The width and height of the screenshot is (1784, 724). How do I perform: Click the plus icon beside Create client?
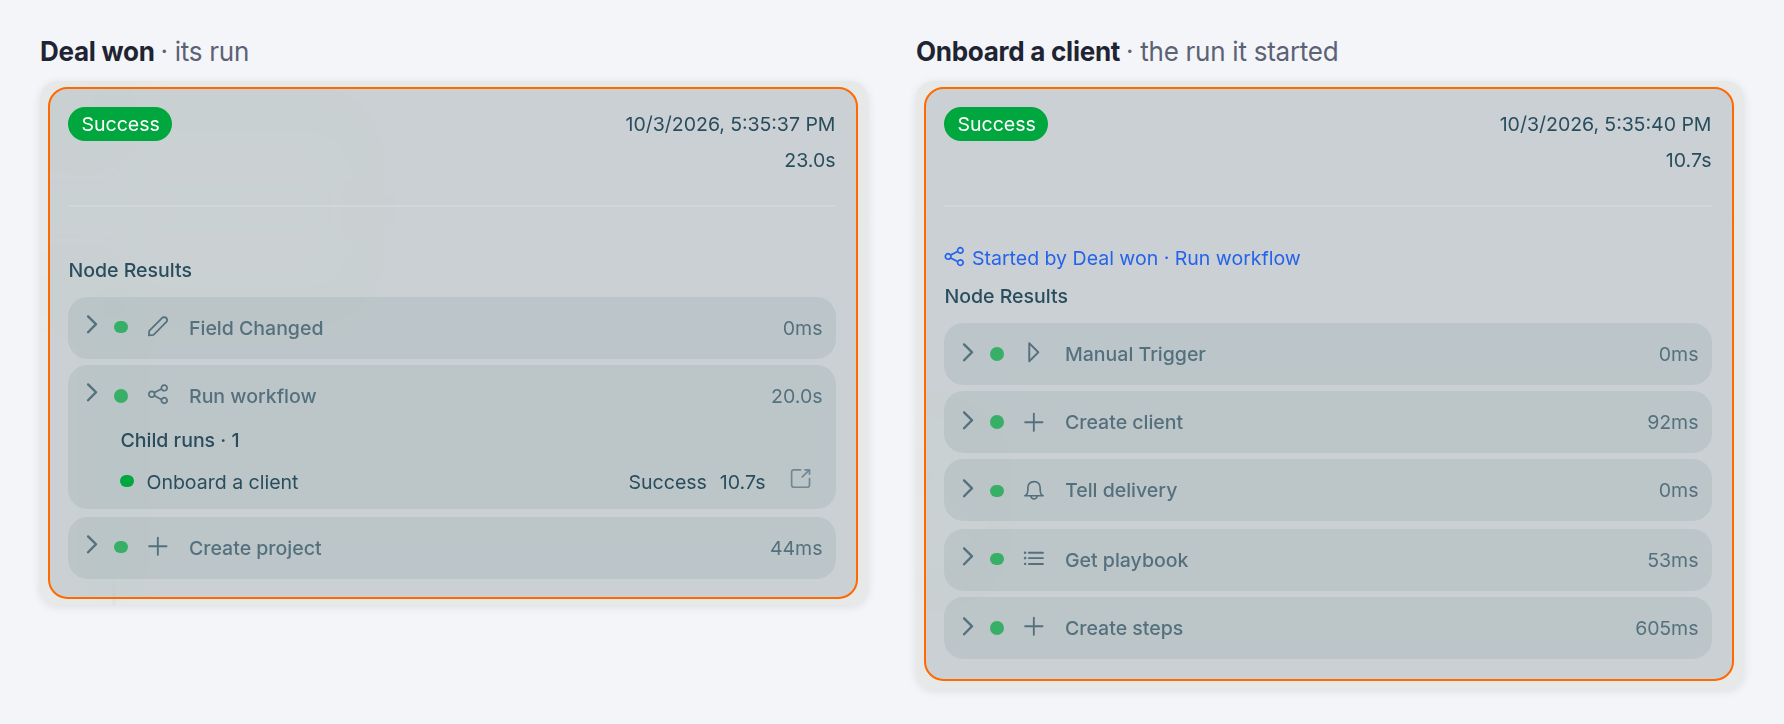(x=1034, y=422)
